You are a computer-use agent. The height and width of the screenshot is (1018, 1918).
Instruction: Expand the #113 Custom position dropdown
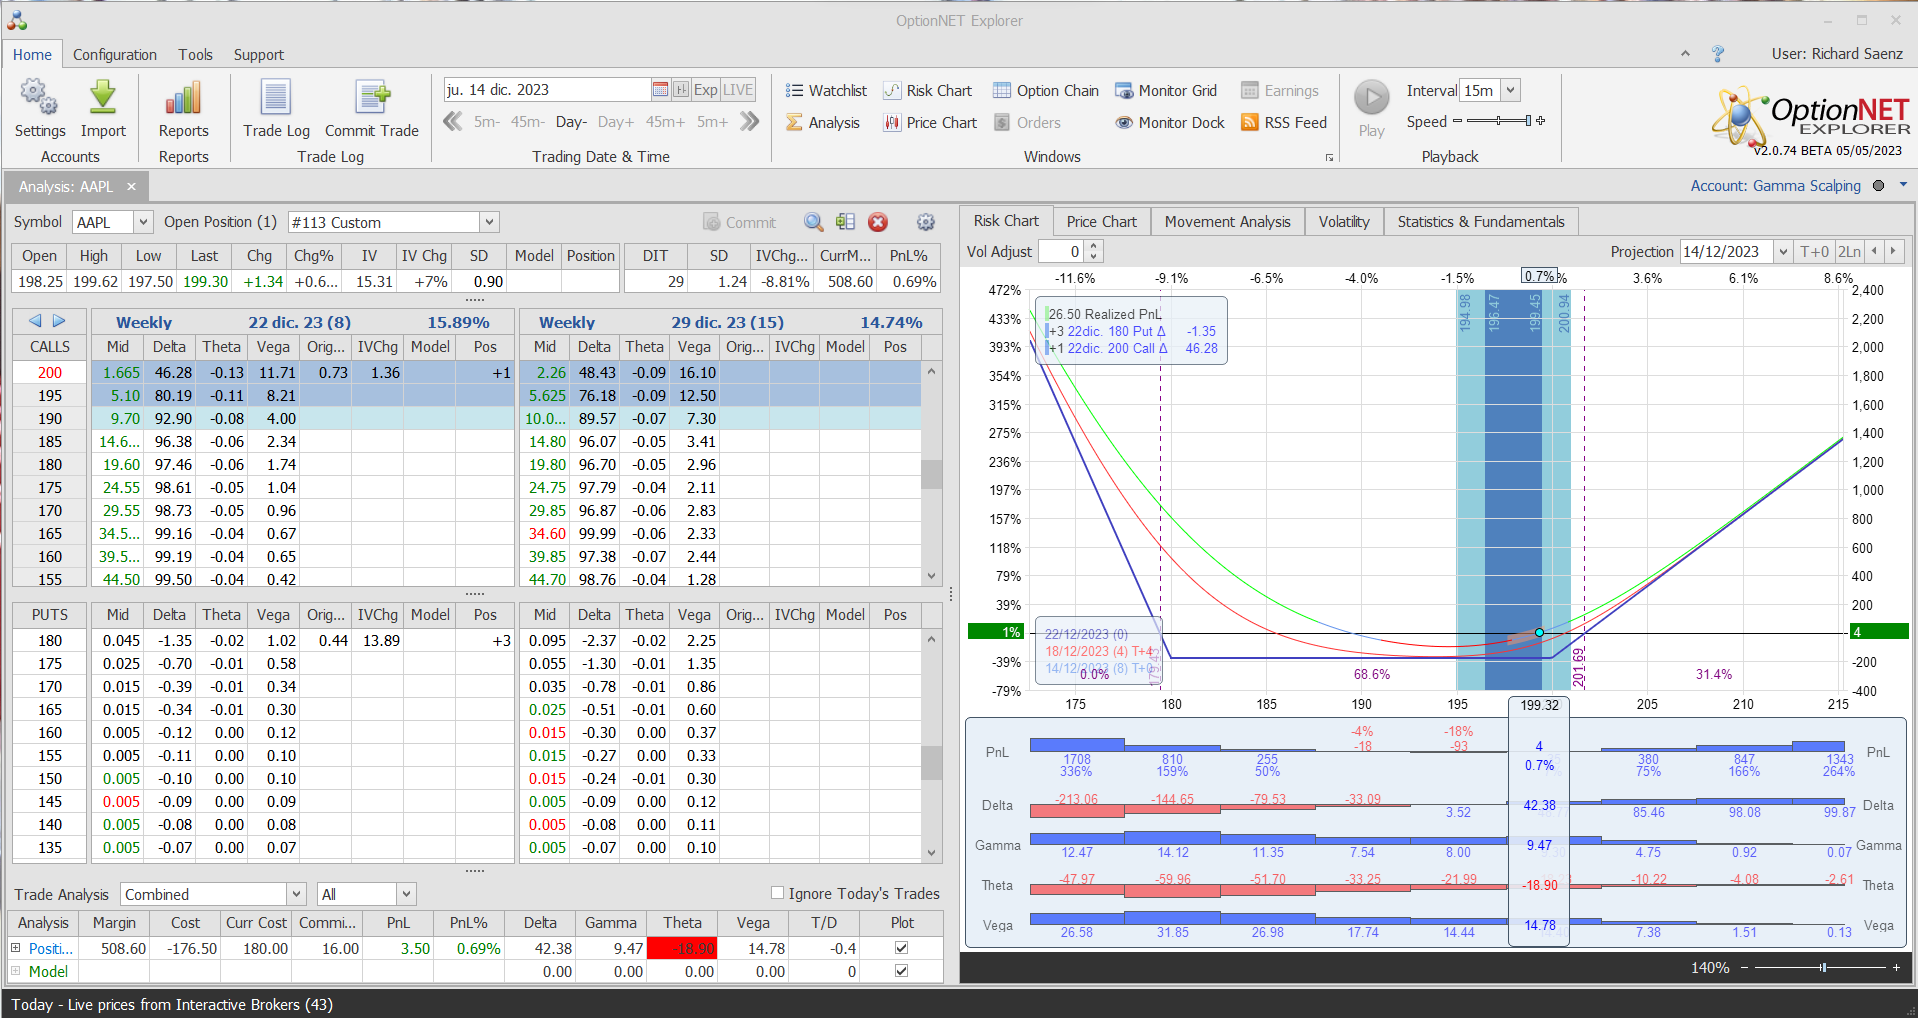click(x=489, y=222)
